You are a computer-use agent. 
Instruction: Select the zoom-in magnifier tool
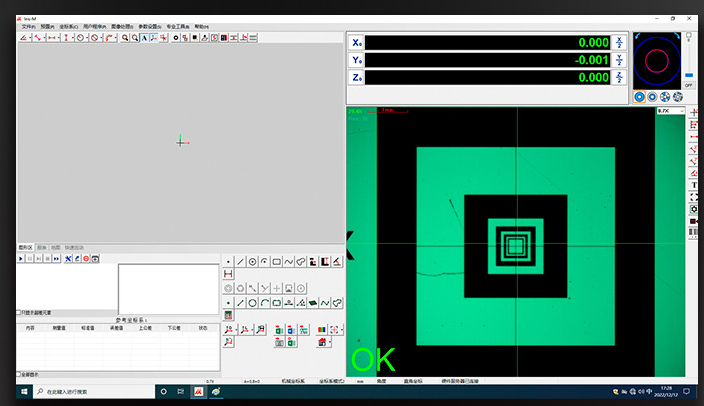click(124, 38)
